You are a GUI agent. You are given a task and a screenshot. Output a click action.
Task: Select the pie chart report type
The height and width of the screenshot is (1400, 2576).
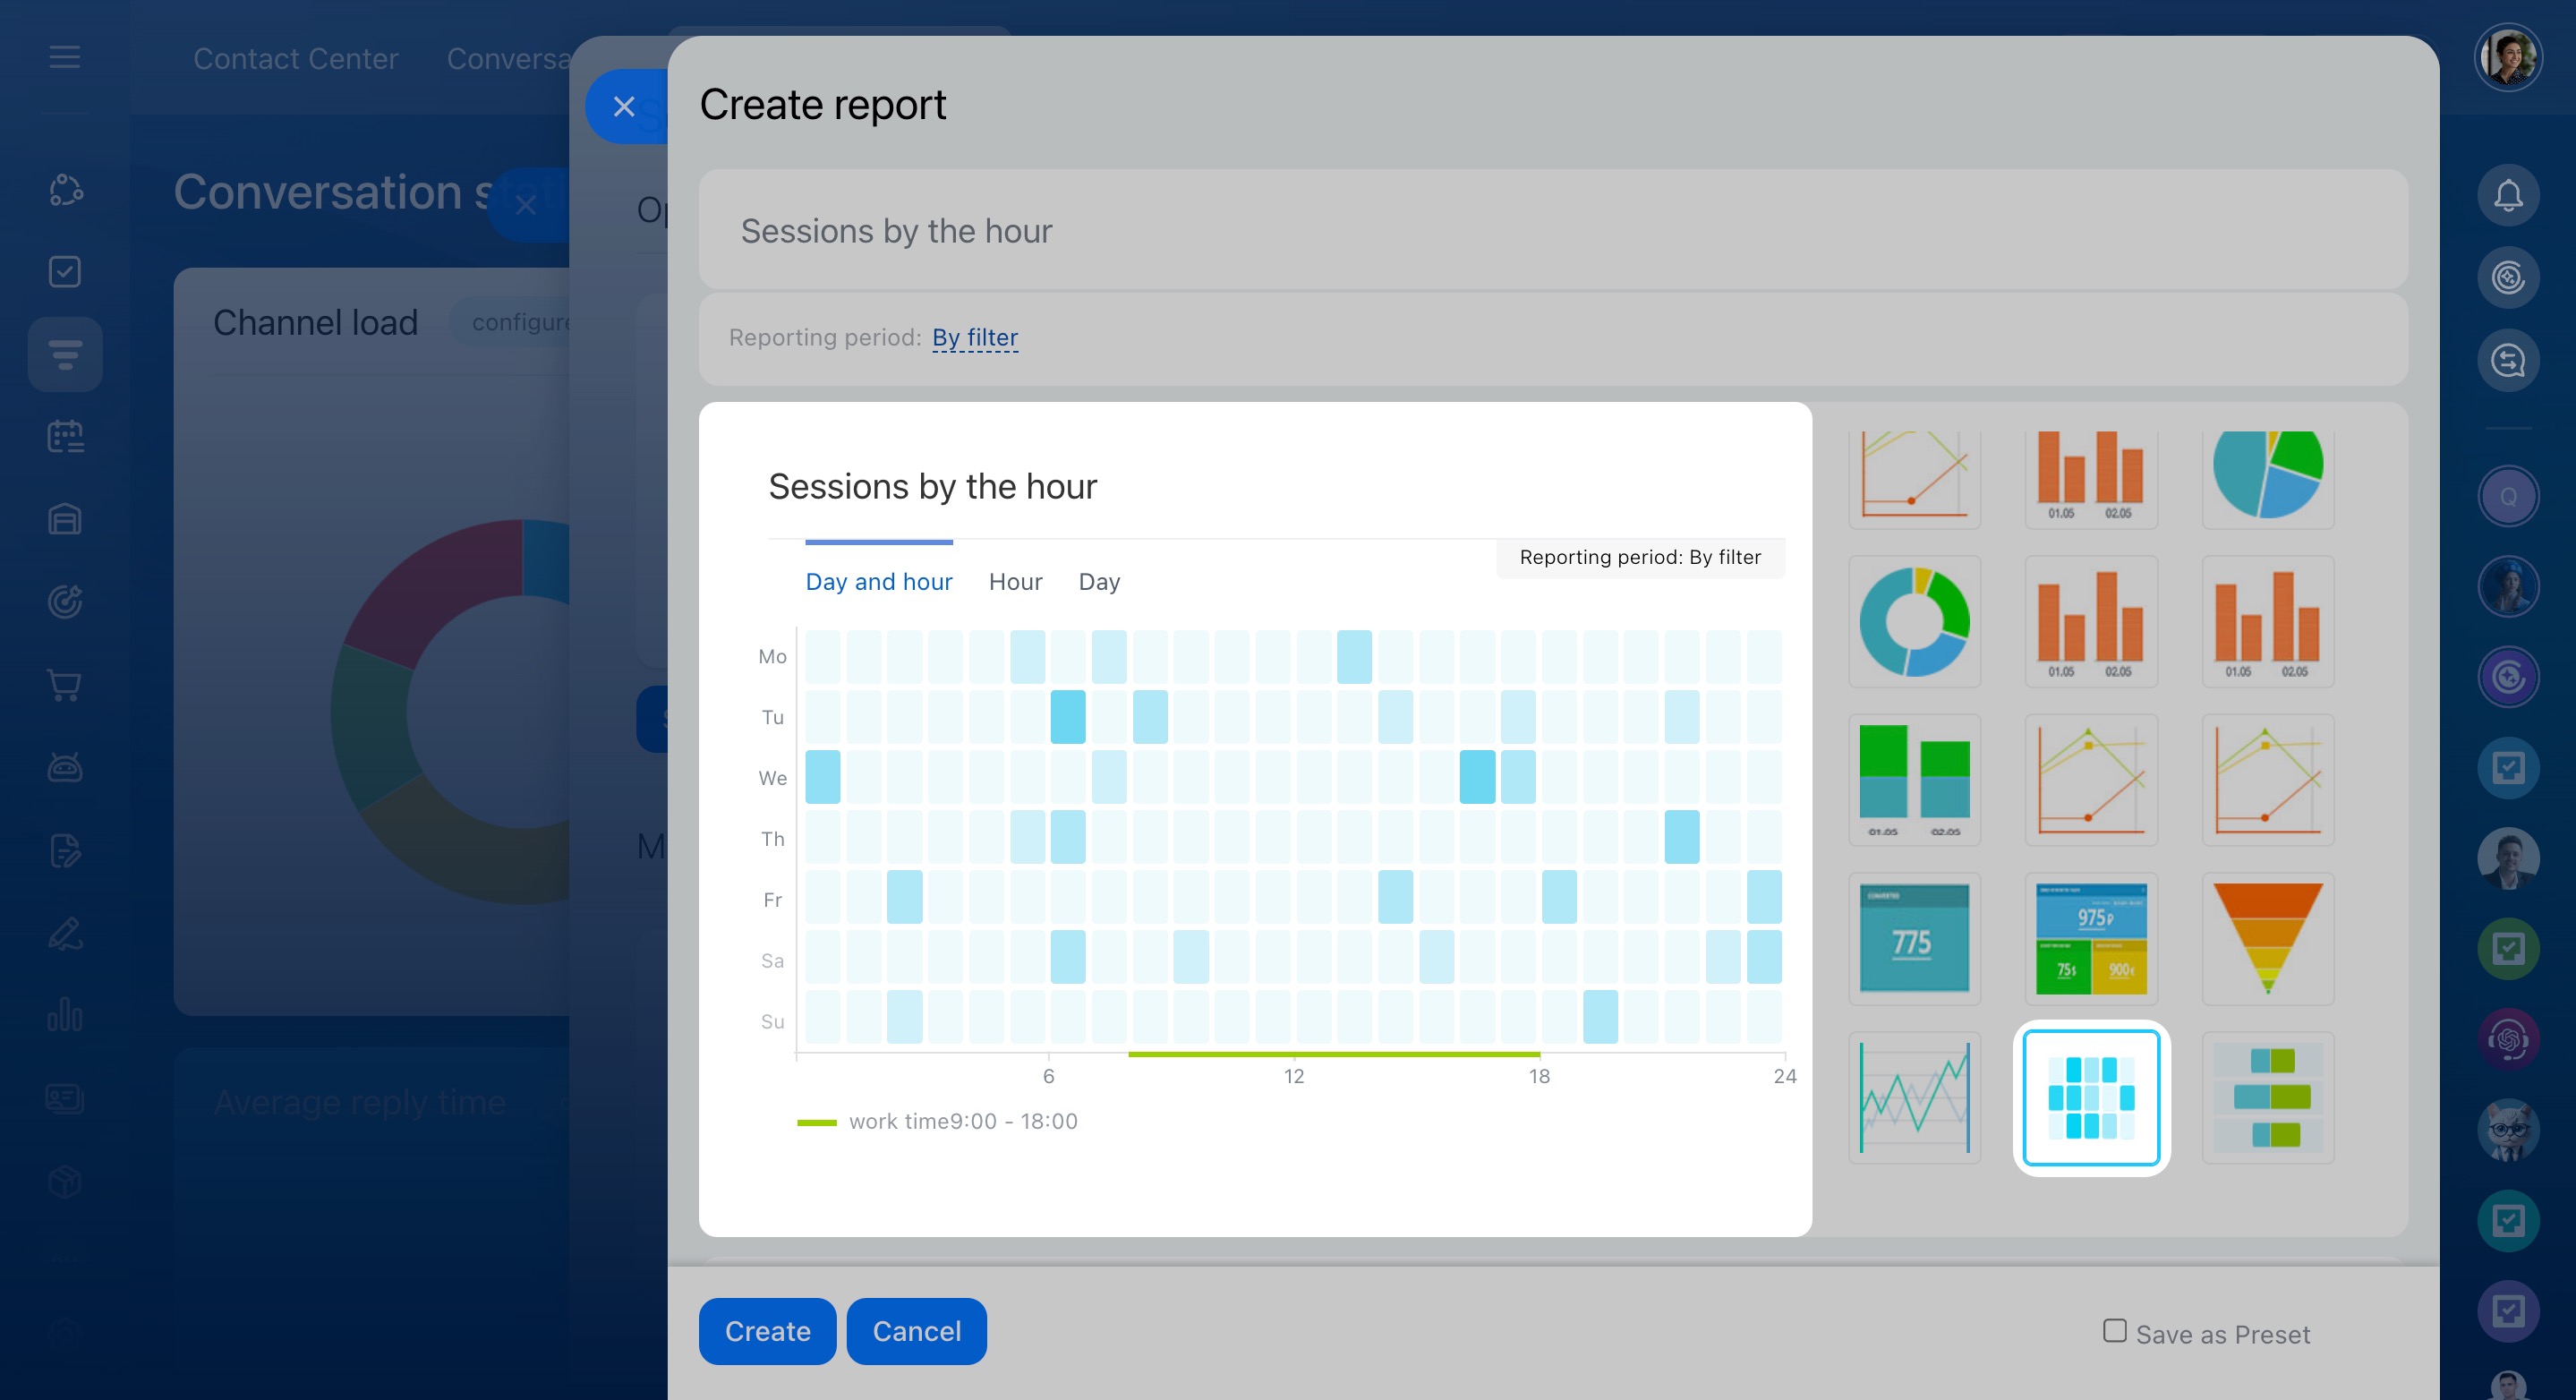pyautogui.click(x=2267, y=476)
